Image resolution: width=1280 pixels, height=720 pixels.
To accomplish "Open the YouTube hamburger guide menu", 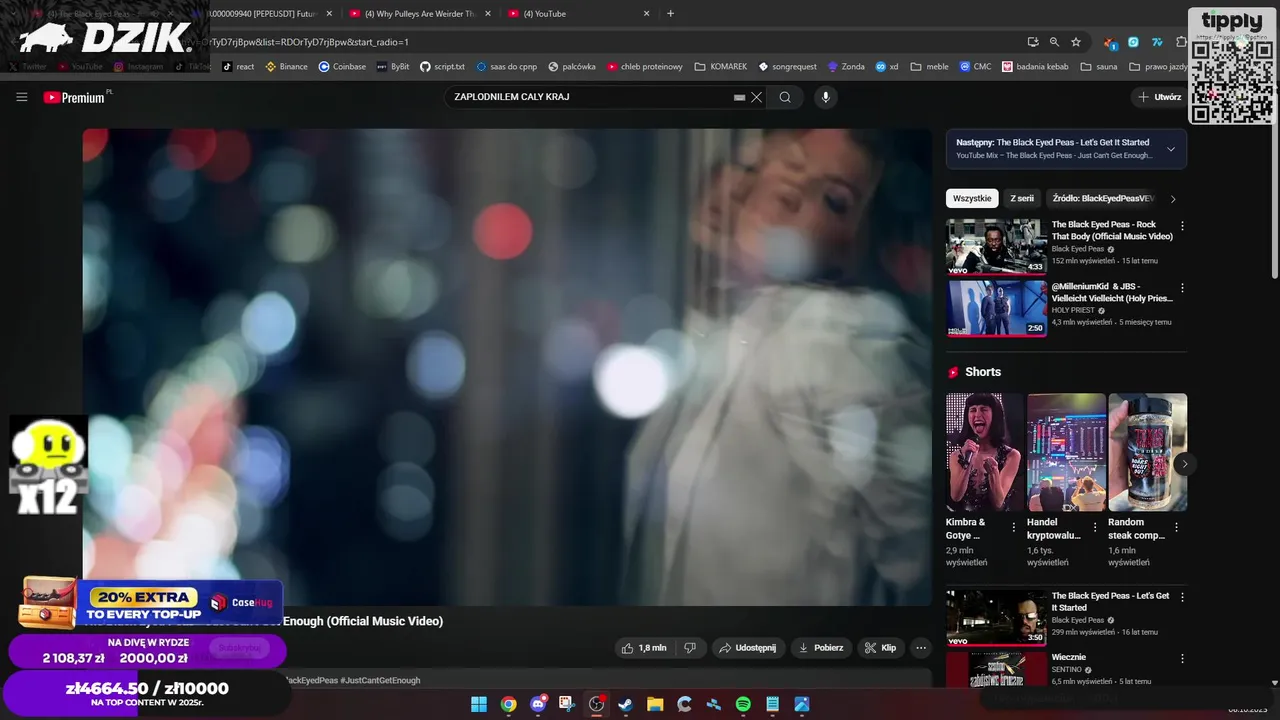I will tap(21, 97).
